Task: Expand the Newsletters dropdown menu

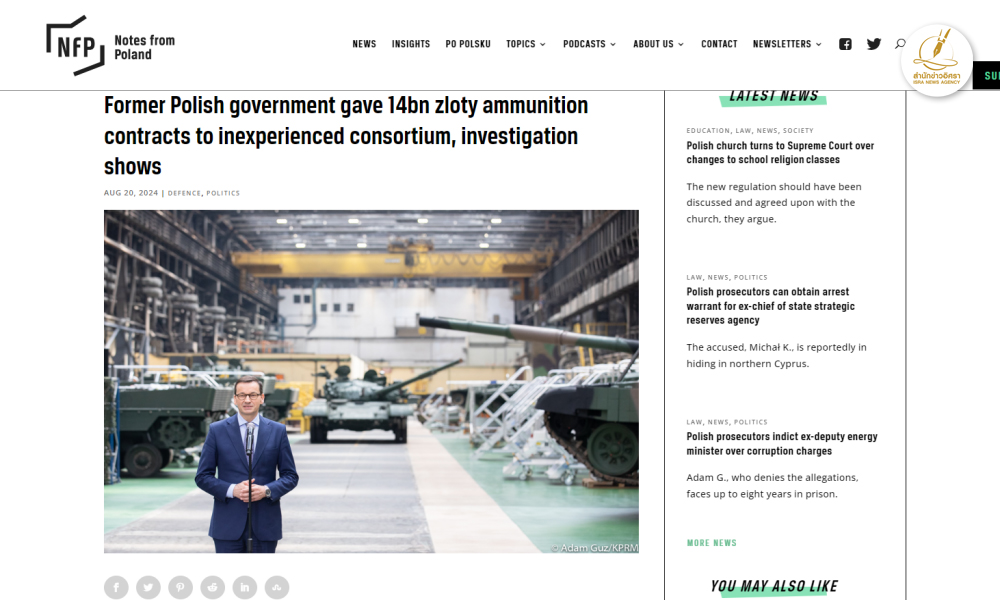Action: click(787, 44)
